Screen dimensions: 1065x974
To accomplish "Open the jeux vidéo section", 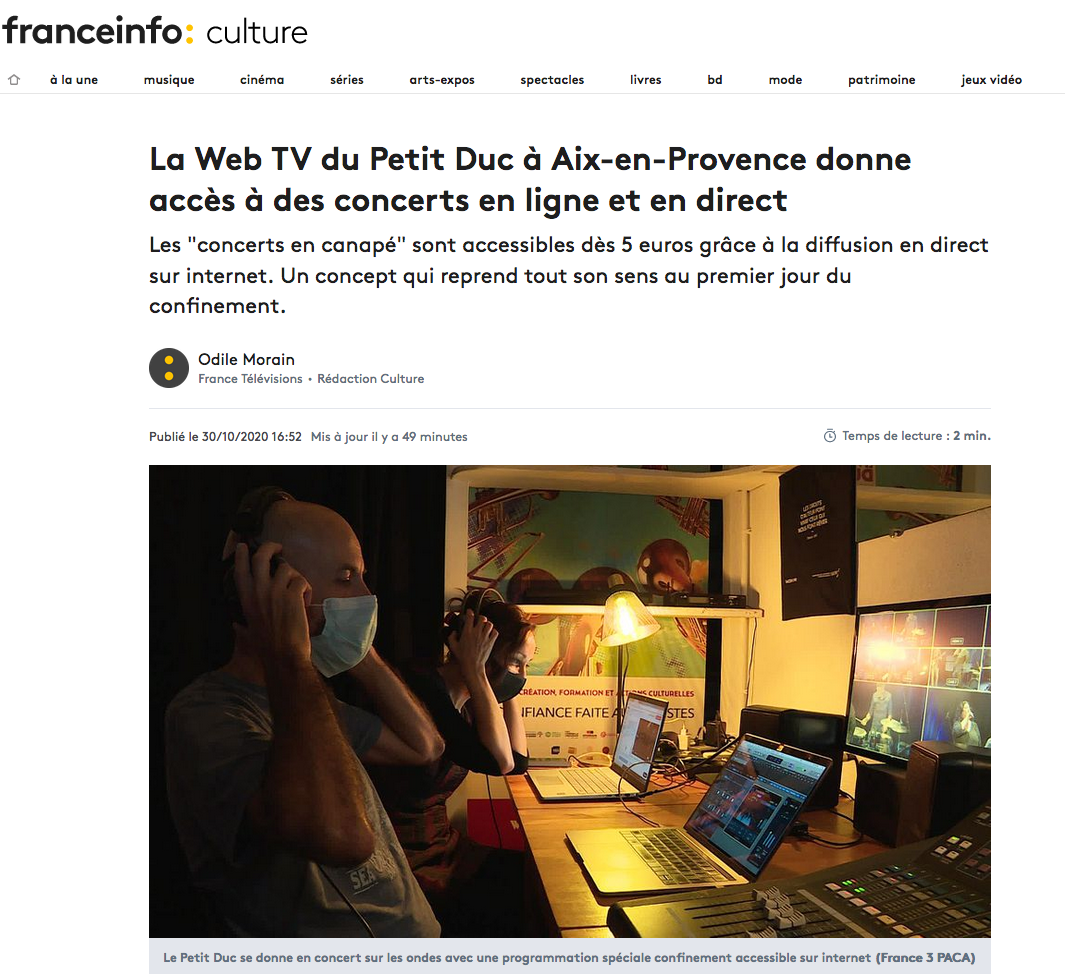I will click(992, 79).
